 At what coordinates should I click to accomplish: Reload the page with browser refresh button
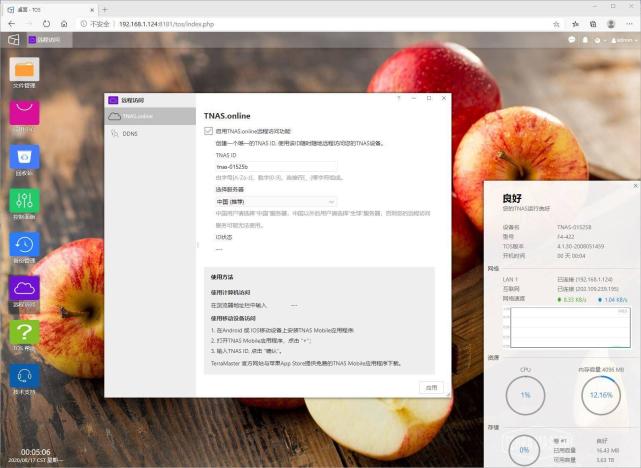[x=47, y=24]
